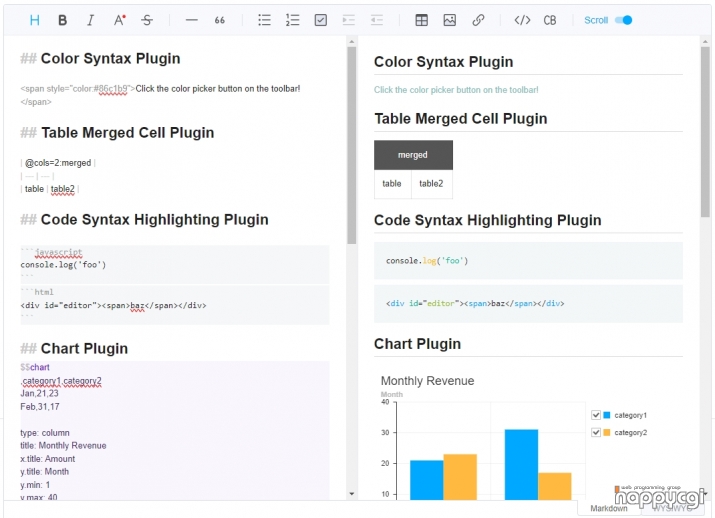Apply strikethrough formatting
Viewport: 715px width, 518px height.
click(x=147, y=20)
